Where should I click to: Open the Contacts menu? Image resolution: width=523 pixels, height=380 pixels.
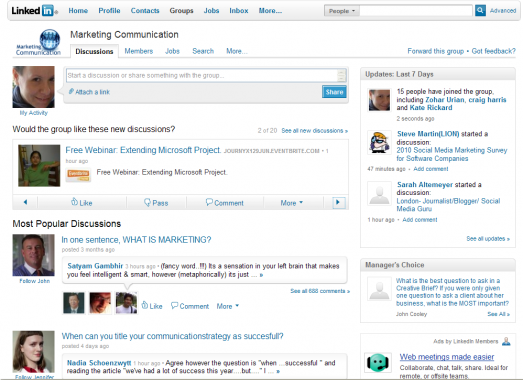tap(145, 11)
